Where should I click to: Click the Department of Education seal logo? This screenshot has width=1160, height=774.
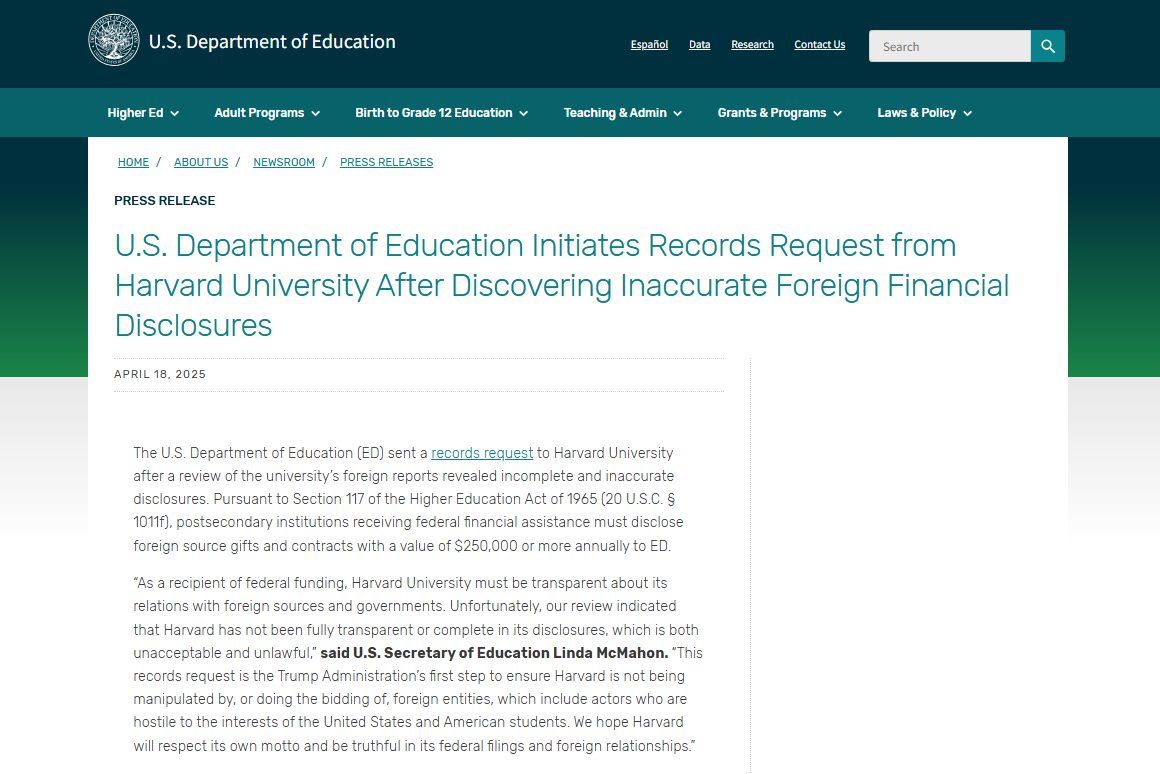(x=113, y=41)
